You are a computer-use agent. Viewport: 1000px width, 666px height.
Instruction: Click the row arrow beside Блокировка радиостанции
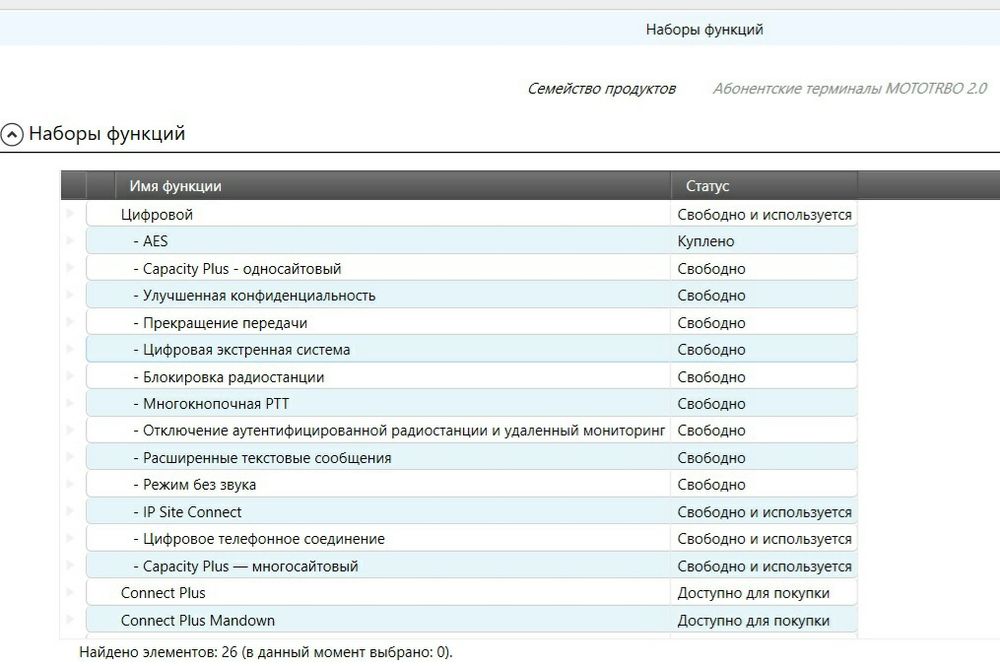tap(71, 377)
